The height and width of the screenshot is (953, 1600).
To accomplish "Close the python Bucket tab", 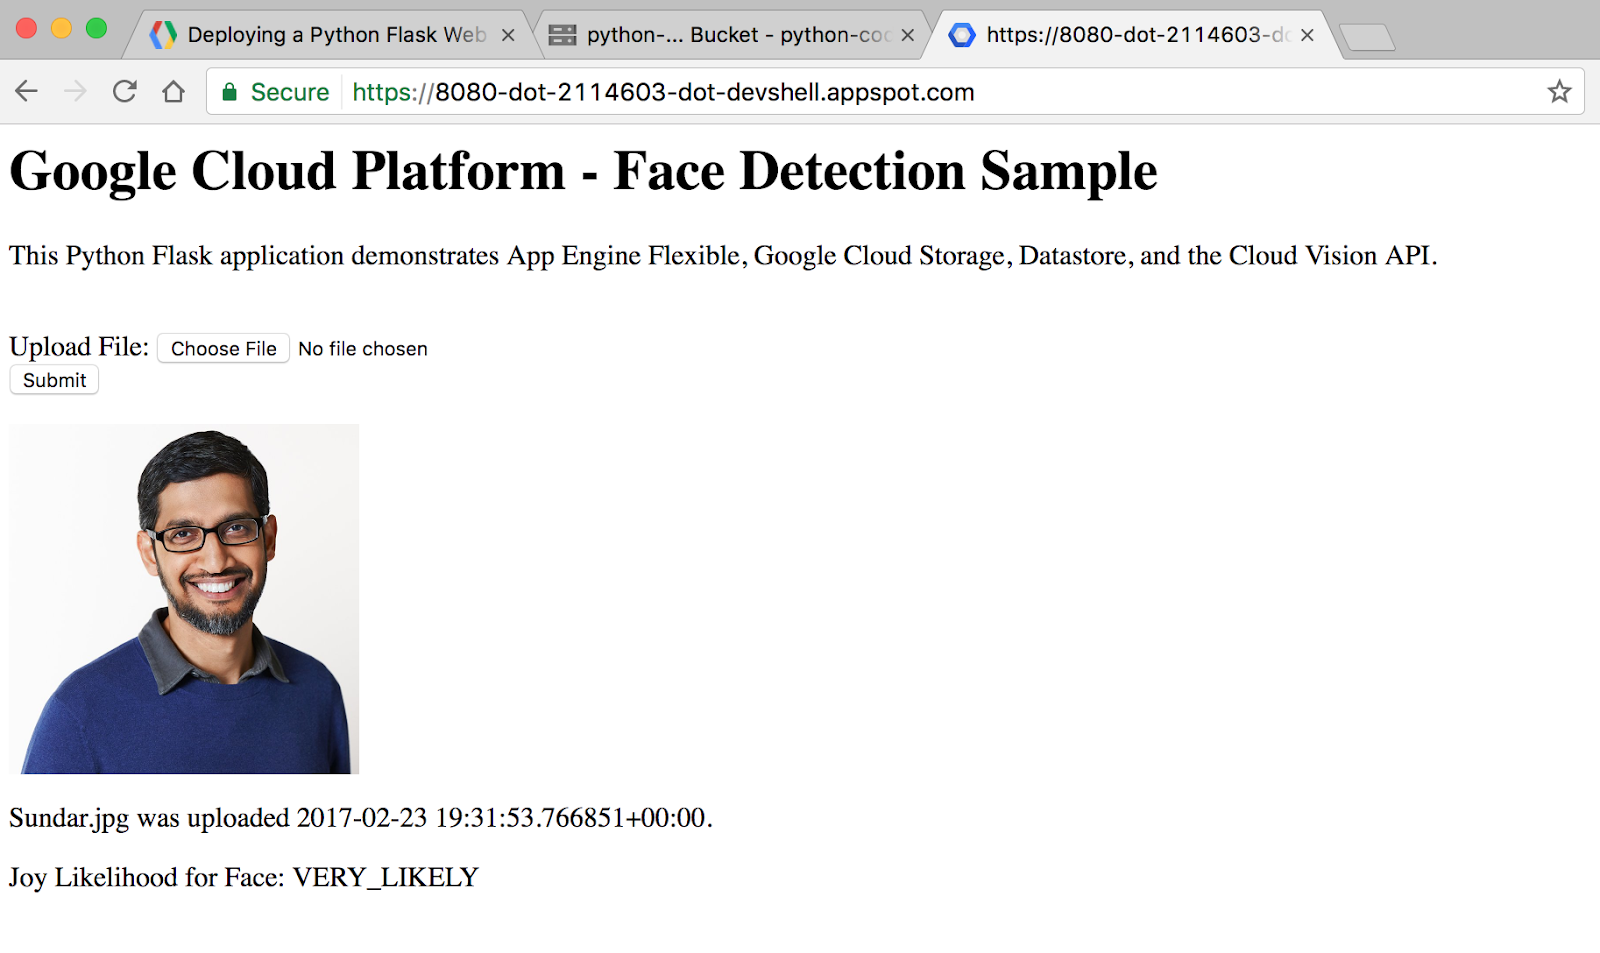I will [906, 33].
